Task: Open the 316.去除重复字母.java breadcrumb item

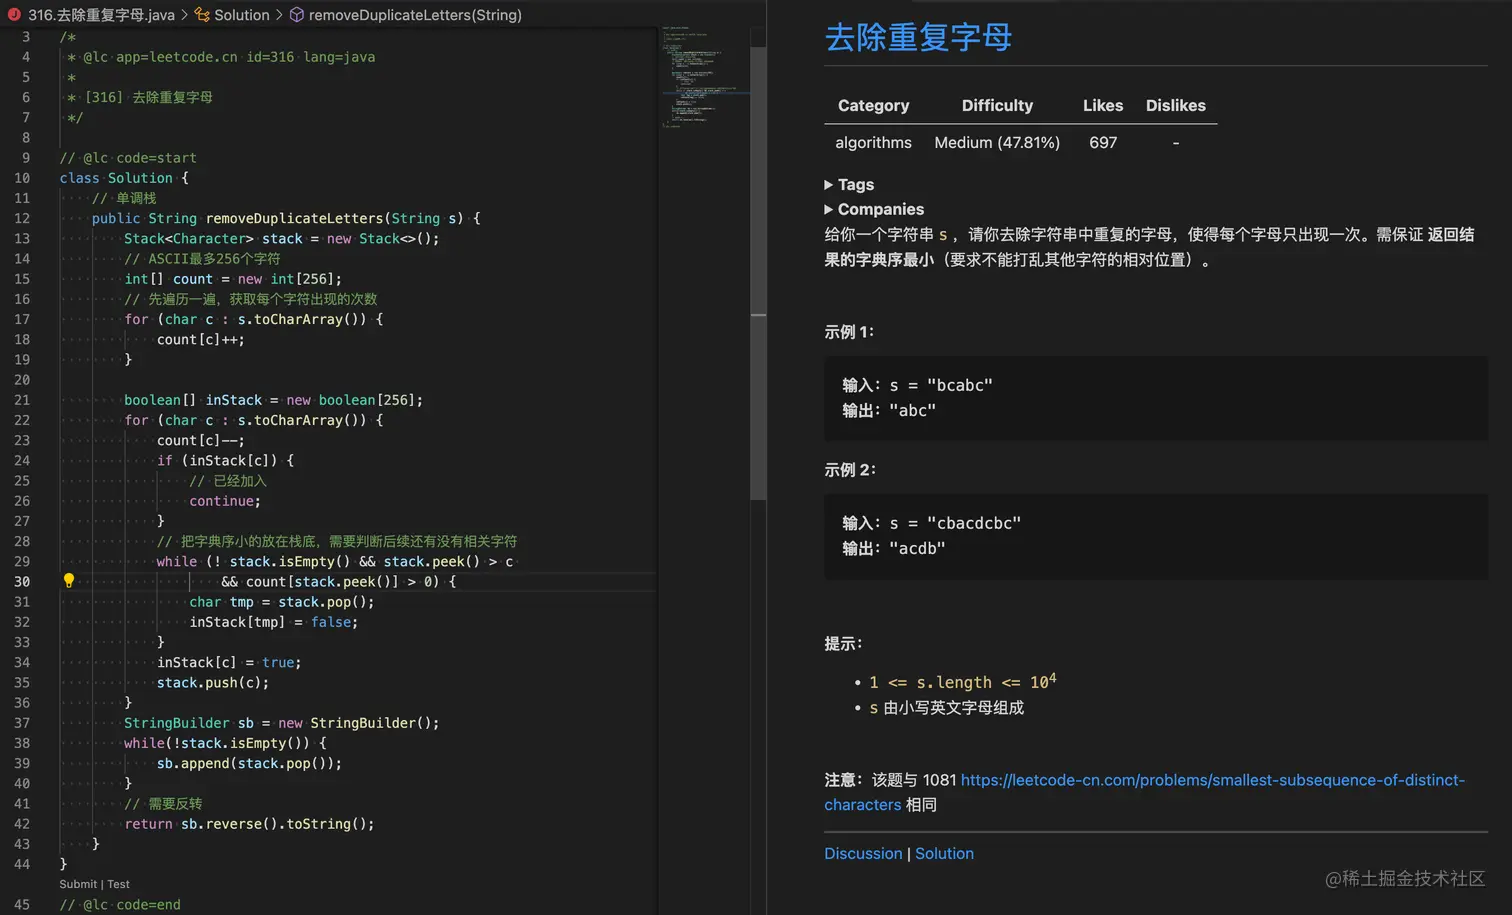Action: click(x=101, y=15)
